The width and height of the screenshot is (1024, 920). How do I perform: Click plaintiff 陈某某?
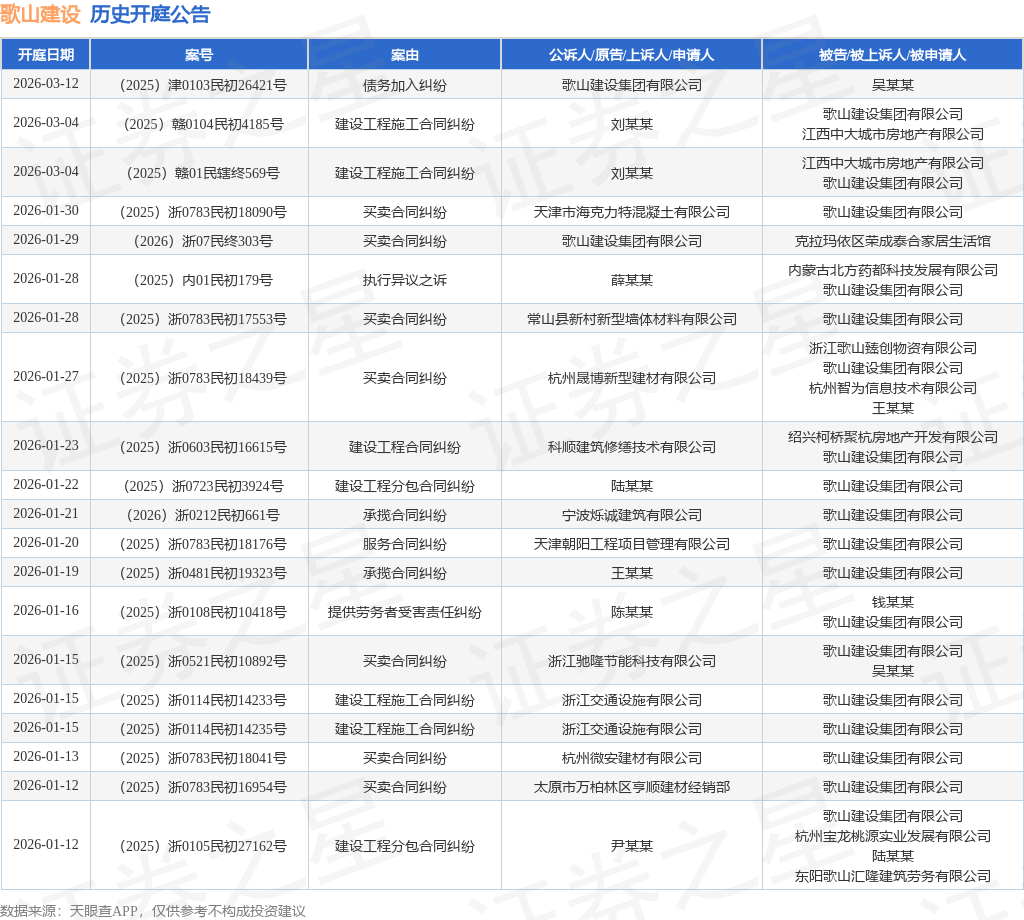coord(632,612)
